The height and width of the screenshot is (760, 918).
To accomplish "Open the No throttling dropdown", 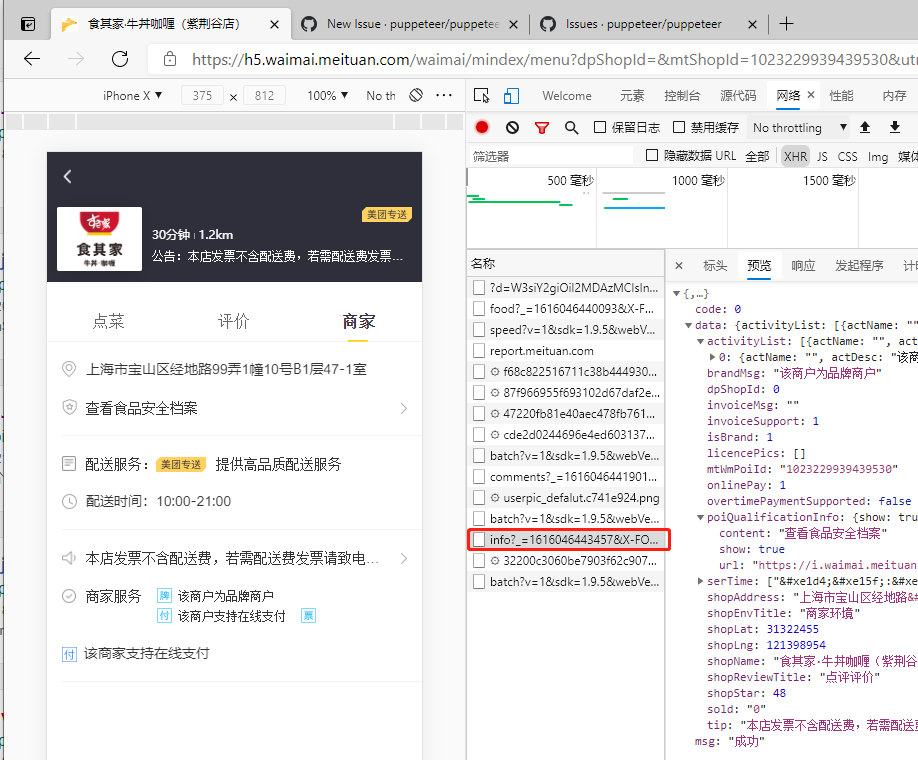I will pos(799,128).
